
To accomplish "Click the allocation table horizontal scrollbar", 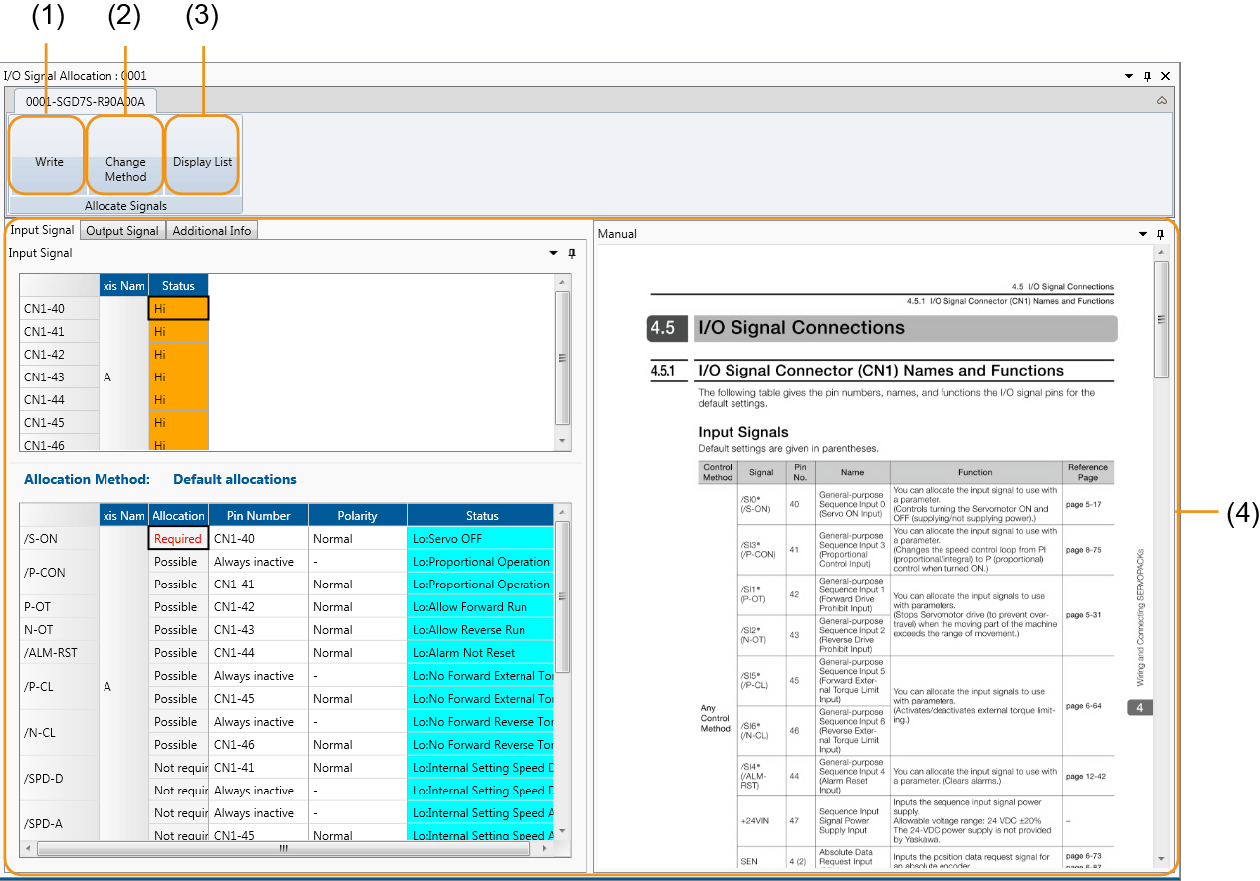I will (x=284, y=848).
